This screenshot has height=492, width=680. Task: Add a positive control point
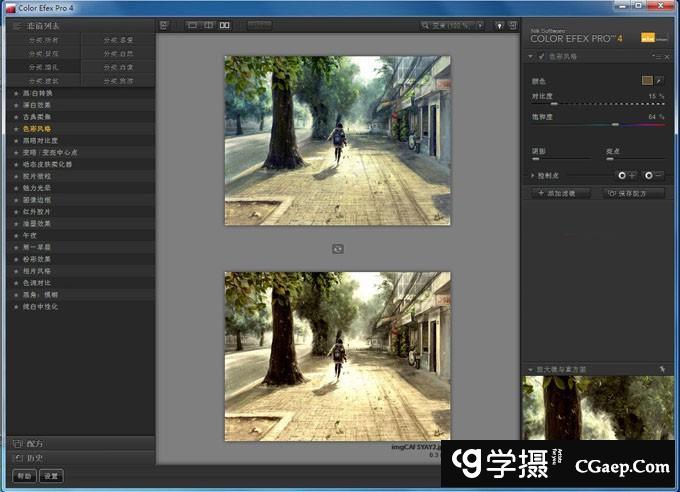click(x=626, y=174)
